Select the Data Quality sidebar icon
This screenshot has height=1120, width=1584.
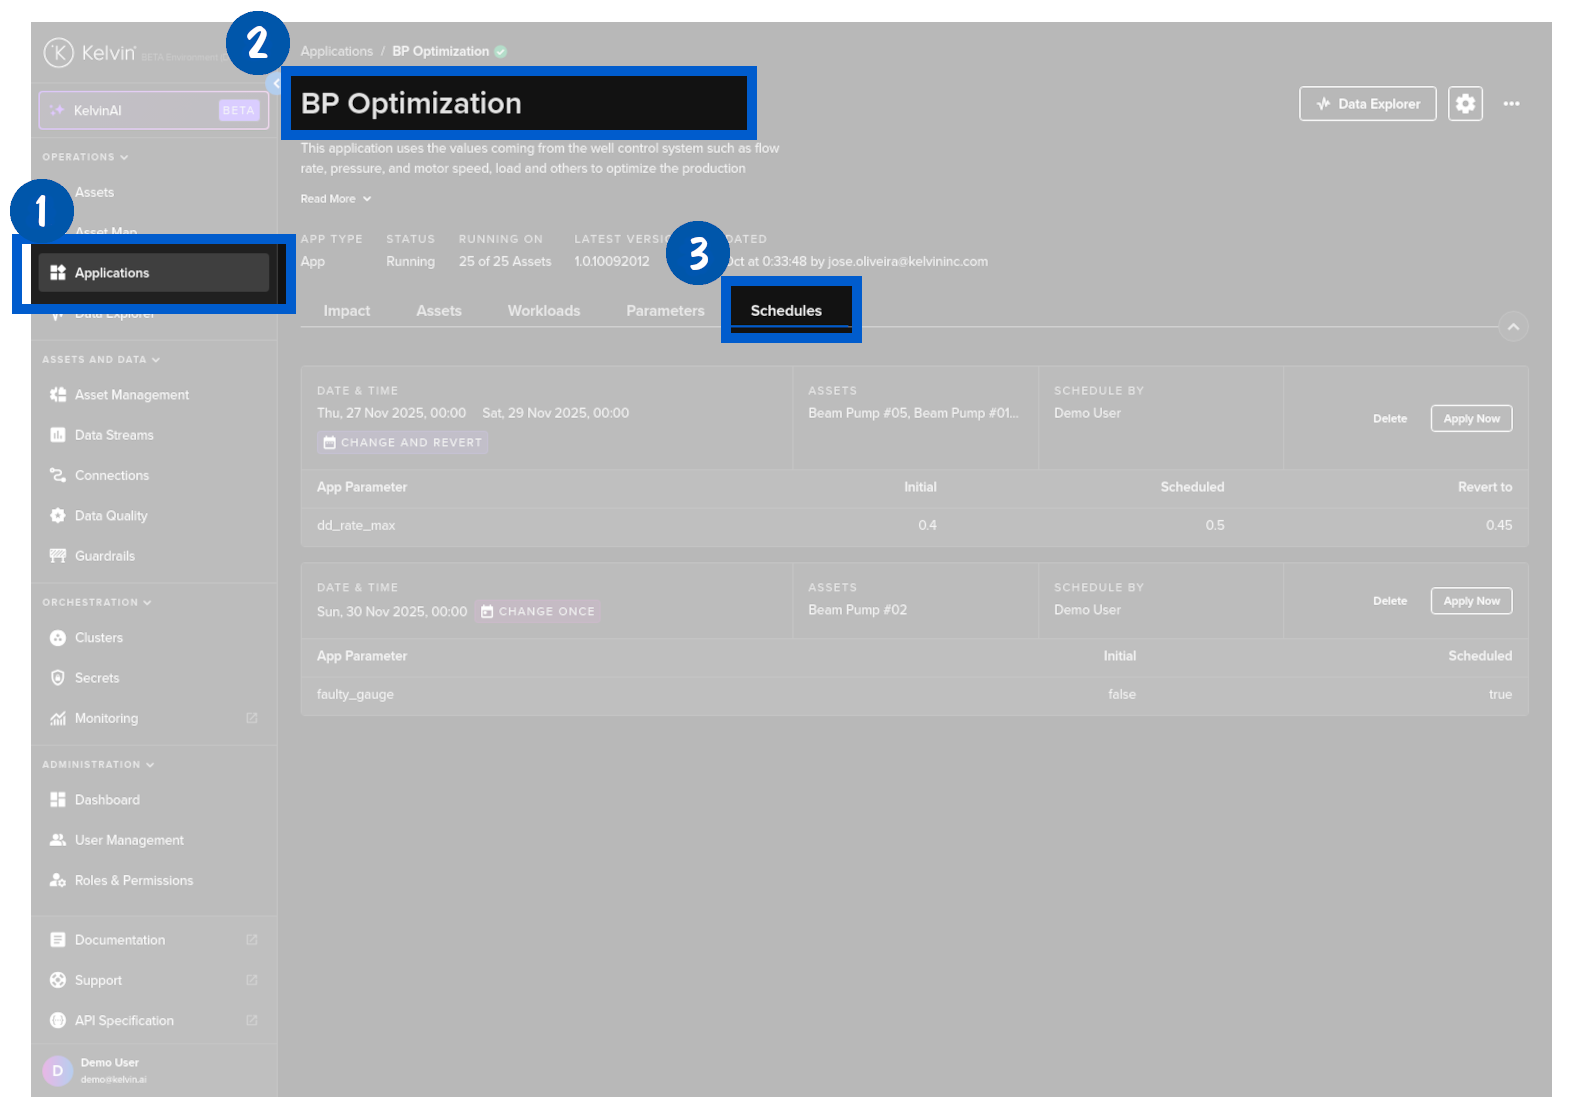[x=58, y=516]
